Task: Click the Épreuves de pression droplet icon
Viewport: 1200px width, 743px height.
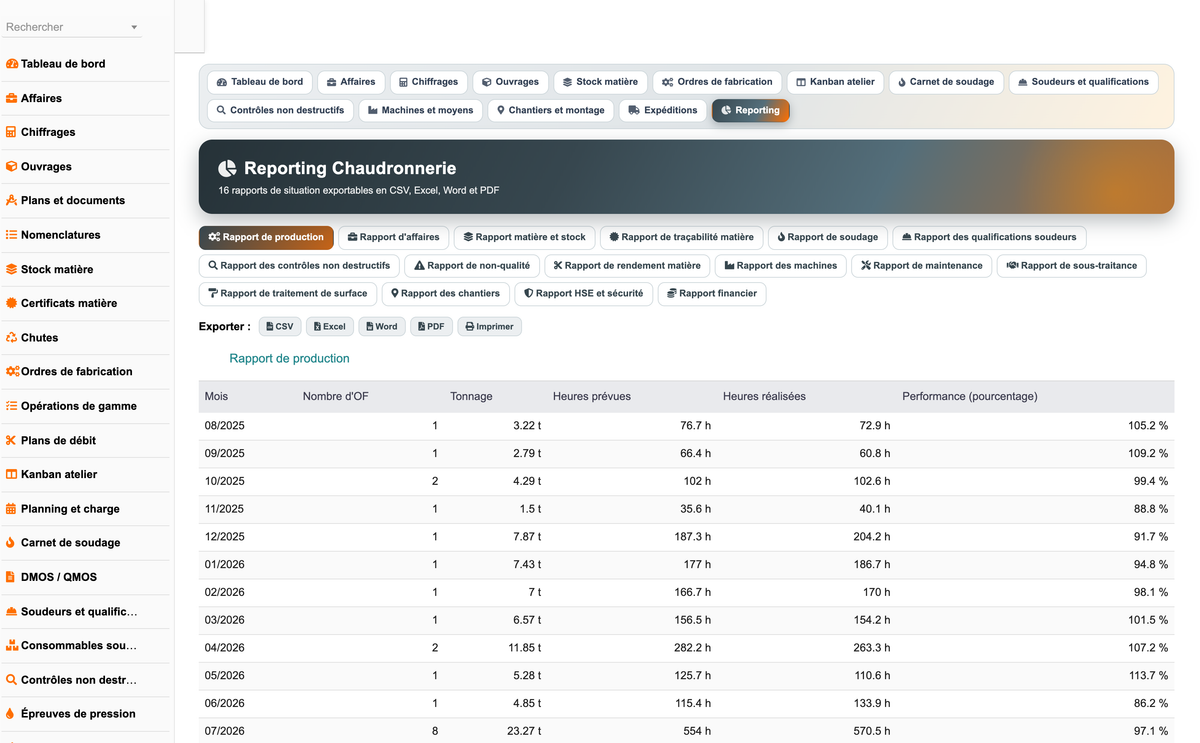Action: click(11, 713)
